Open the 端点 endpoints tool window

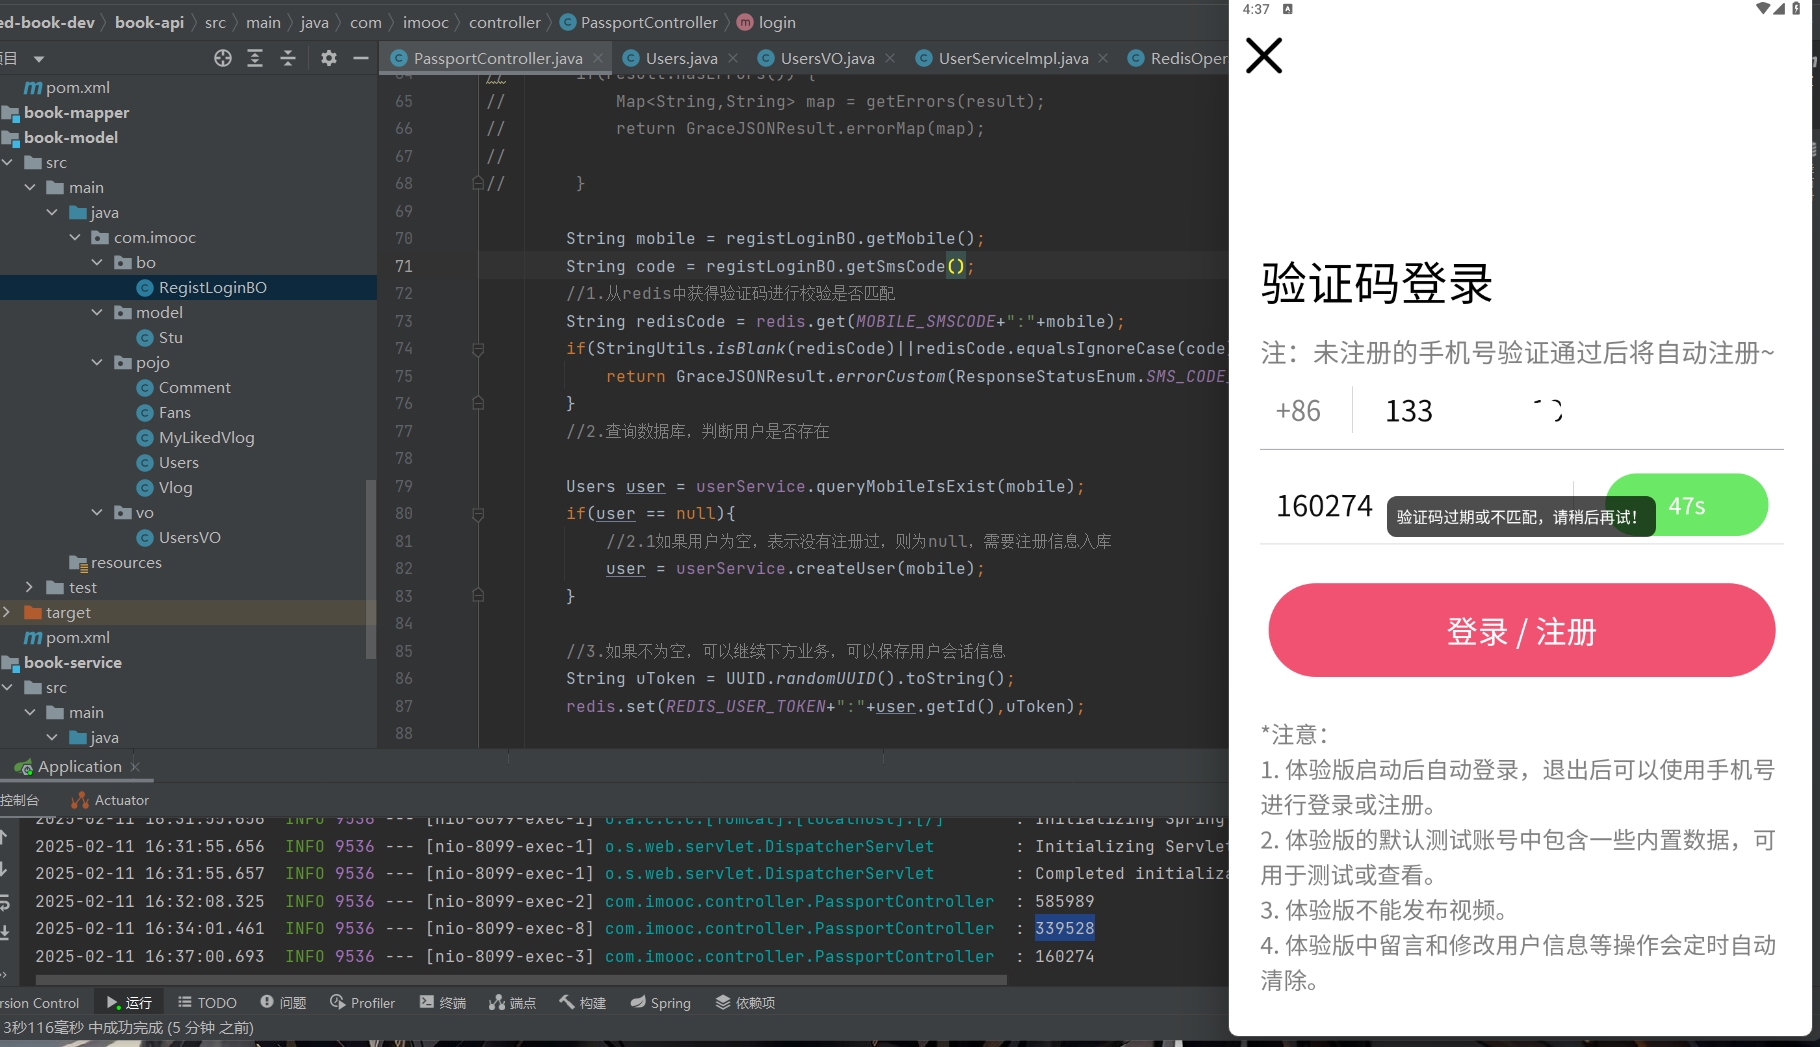click(x=512, y=1002)
